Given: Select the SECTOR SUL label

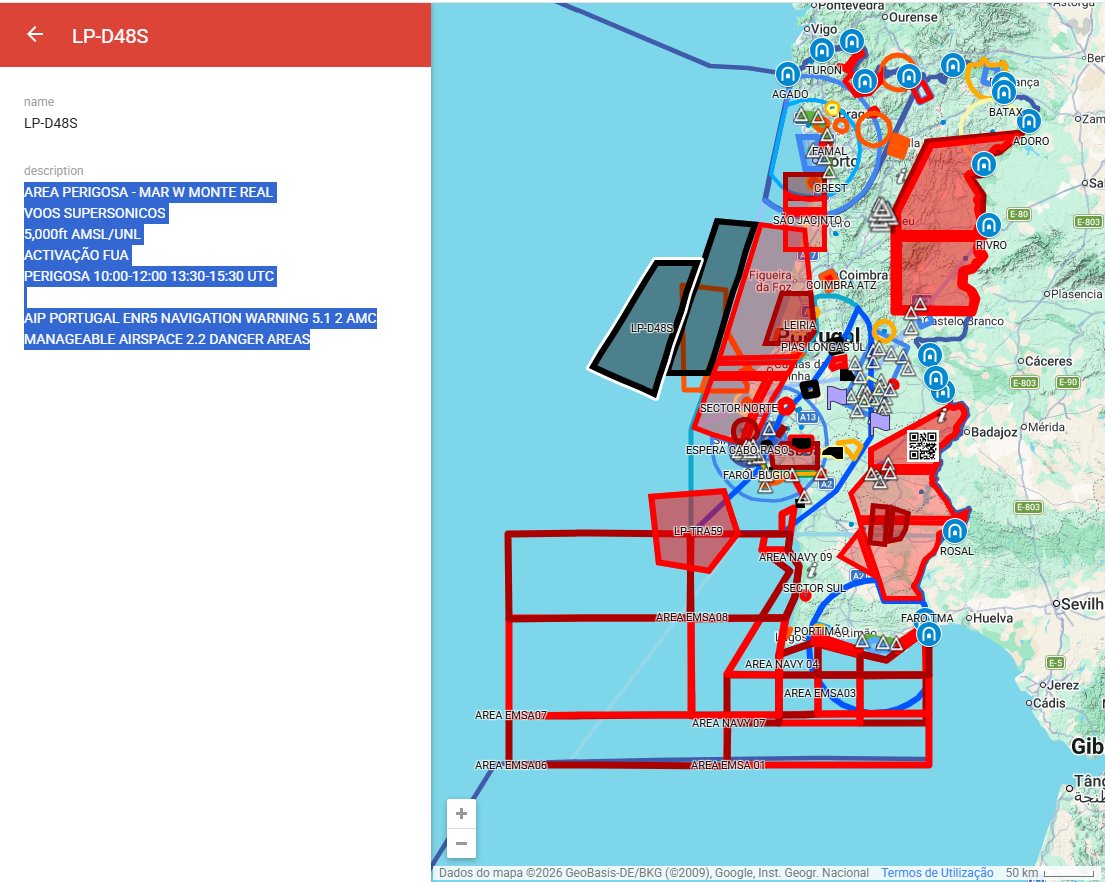Looking at the screenshot, I should [813, 588].
